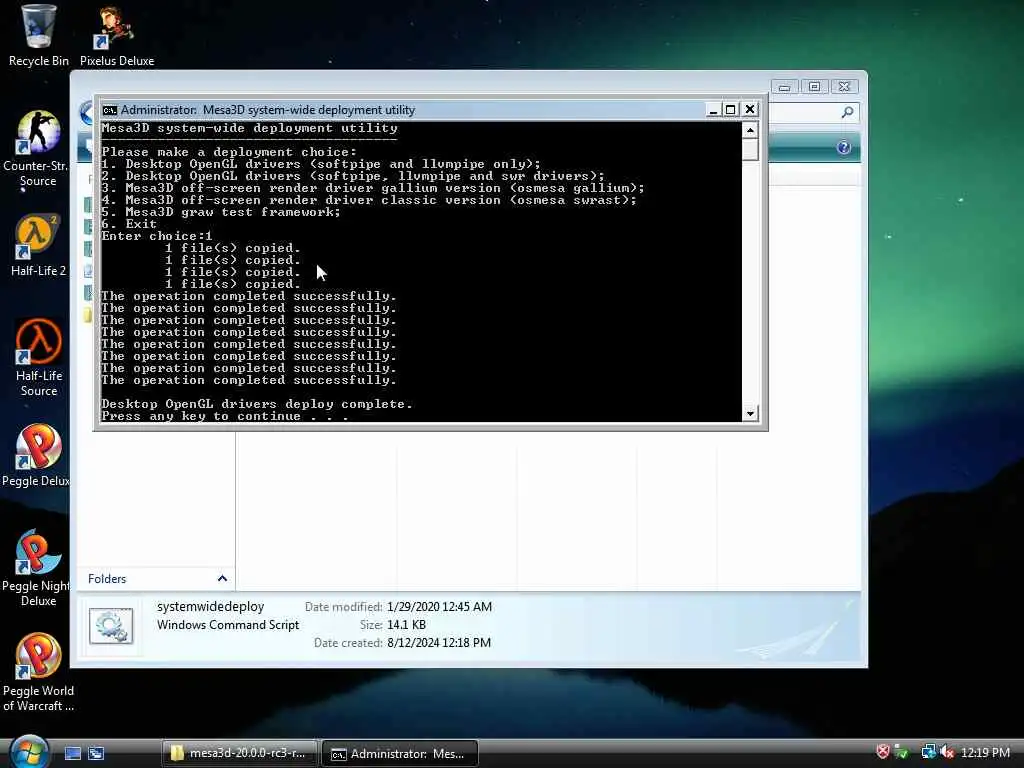Click 'Desktop OpenGL drivers deploy complete.' line
This screenshot has width=1024, height=768.
point(257,404)
